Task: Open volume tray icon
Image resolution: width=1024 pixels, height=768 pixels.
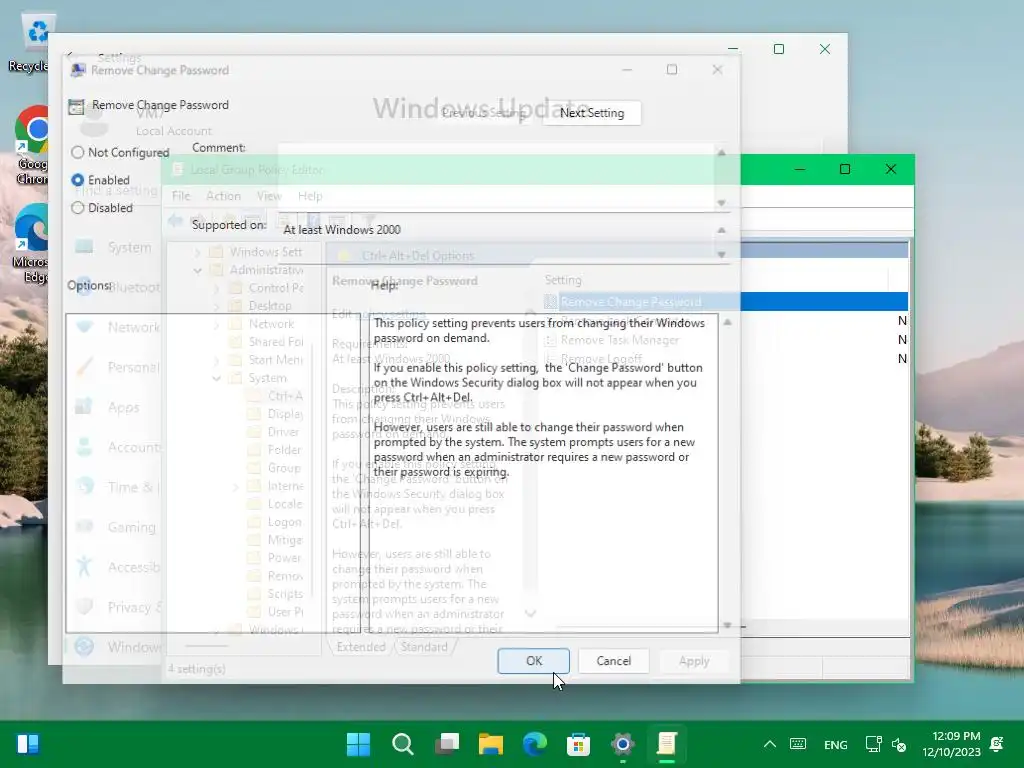Action: click(x=899, y=744)
